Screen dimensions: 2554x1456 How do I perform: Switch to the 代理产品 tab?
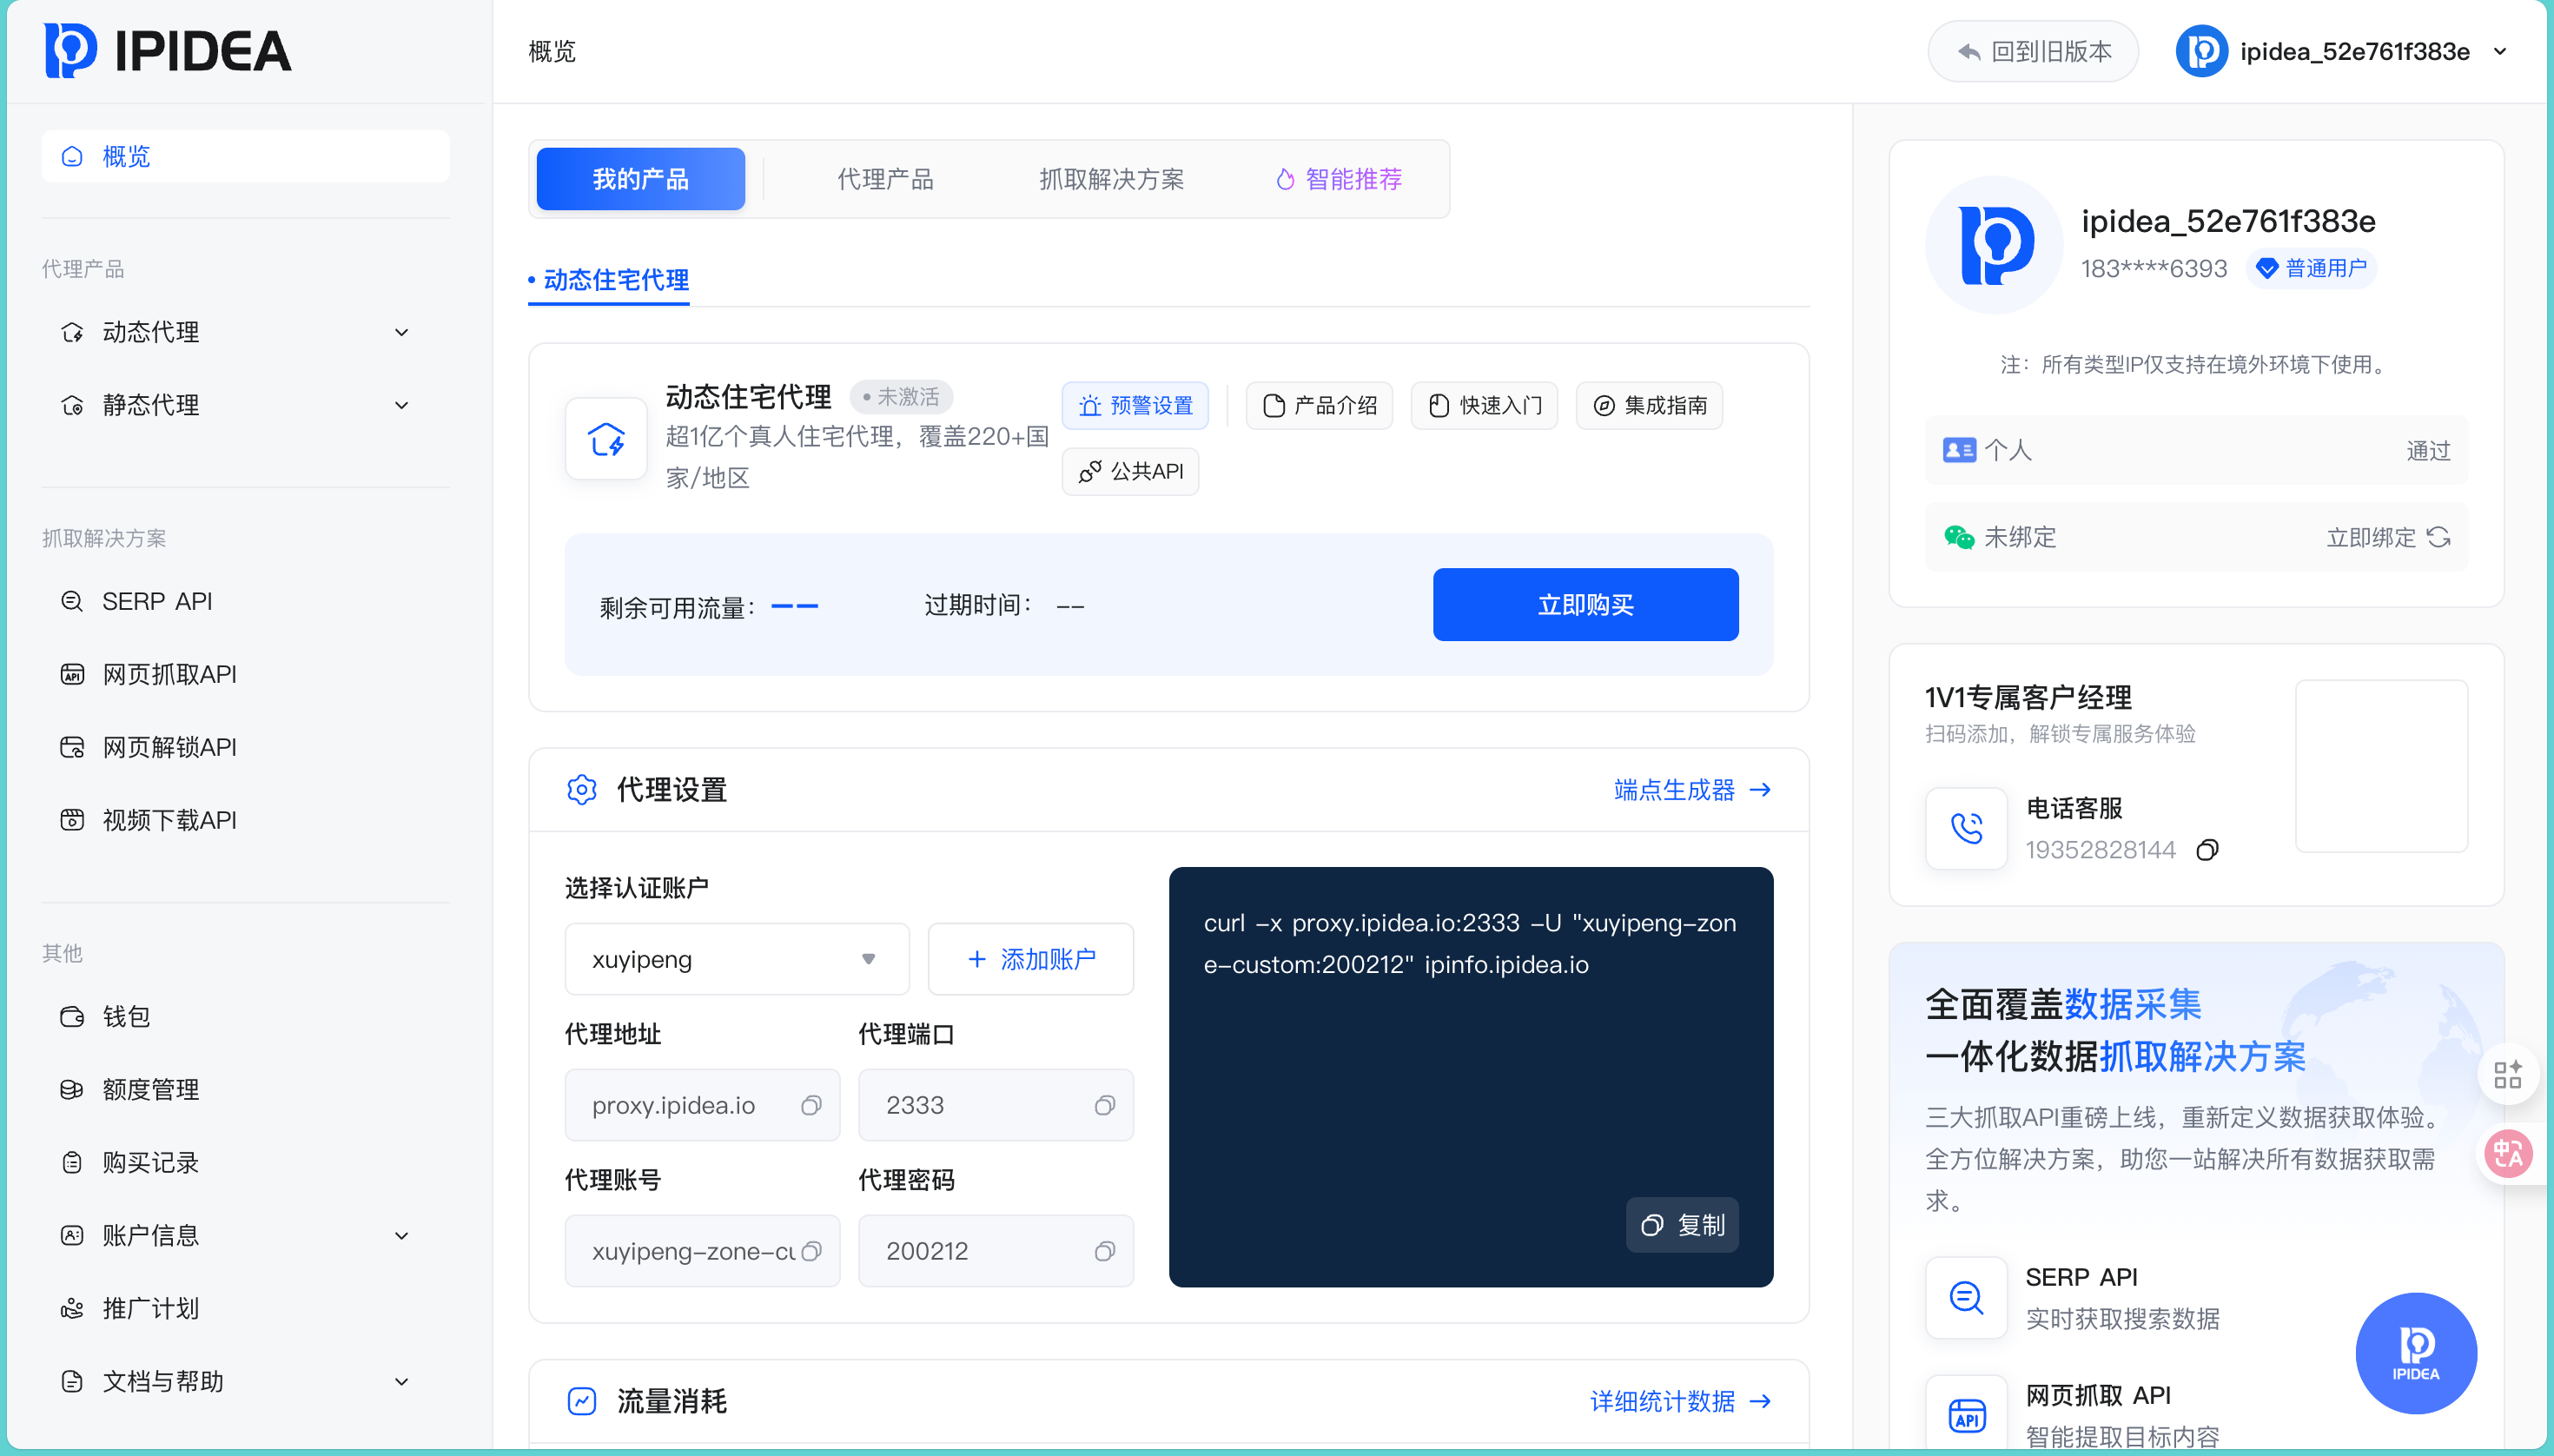pos(885,179)
